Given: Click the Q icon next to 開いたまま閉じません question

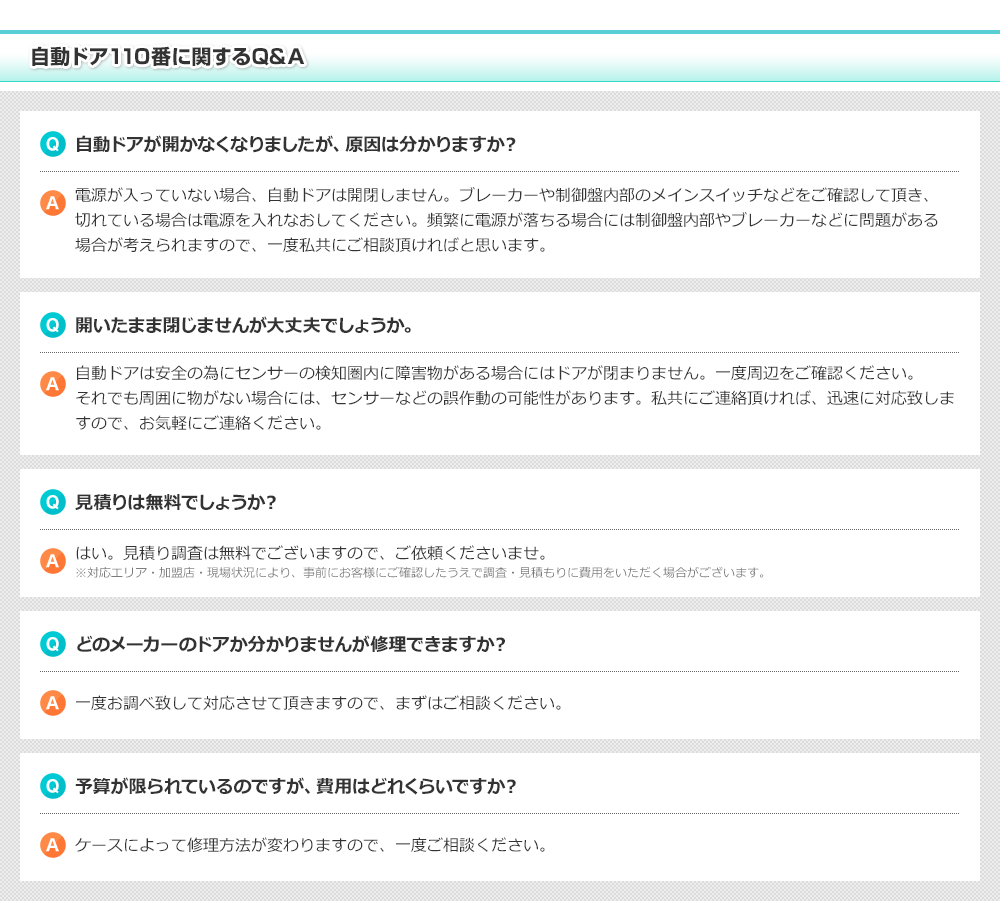Looking at the screenshot, I should pos(53,325).
